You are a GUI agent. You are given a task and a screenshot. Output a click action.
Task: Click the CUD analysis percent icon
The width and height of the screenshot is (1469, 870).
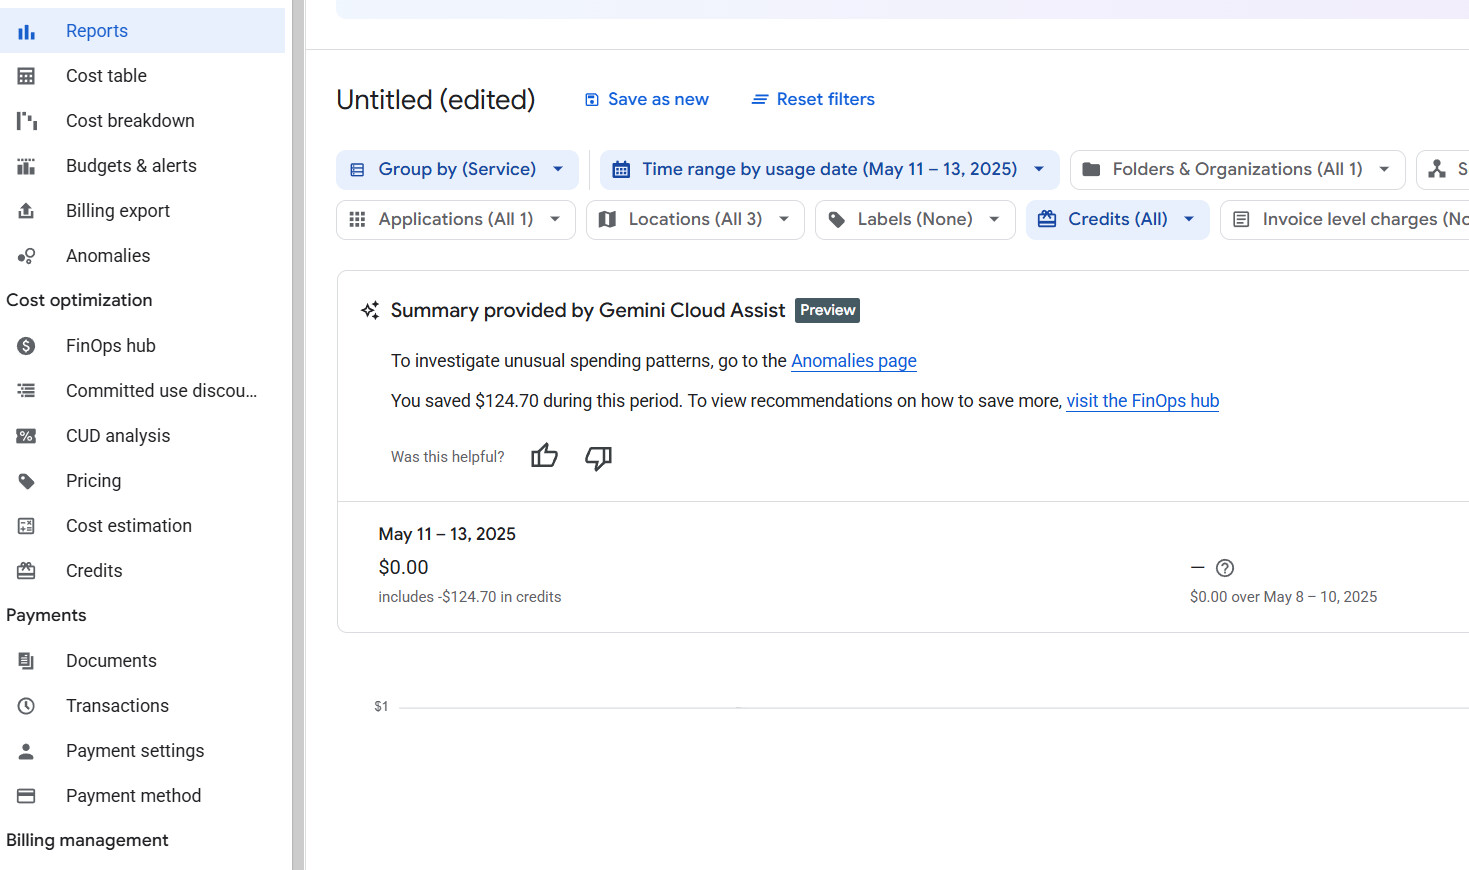pos(27,436)
